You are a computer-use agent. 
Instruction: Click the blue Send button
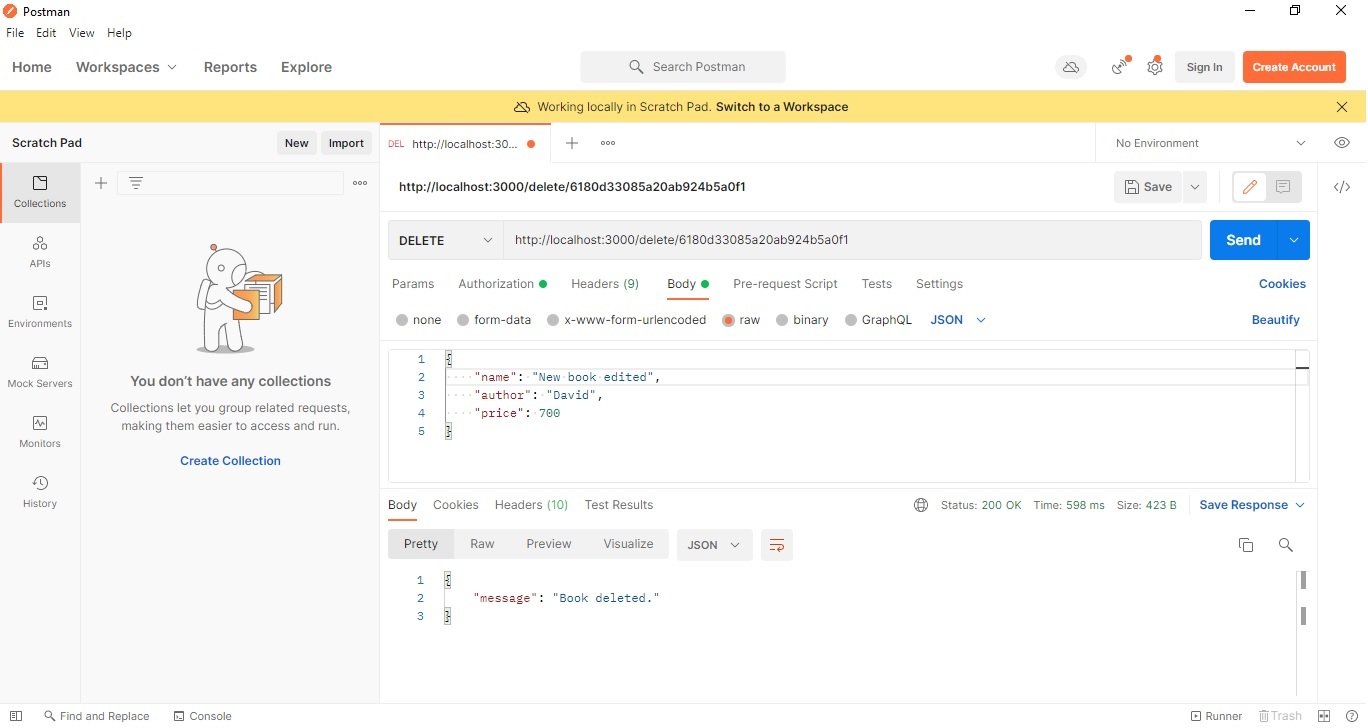pos(1244,240)
